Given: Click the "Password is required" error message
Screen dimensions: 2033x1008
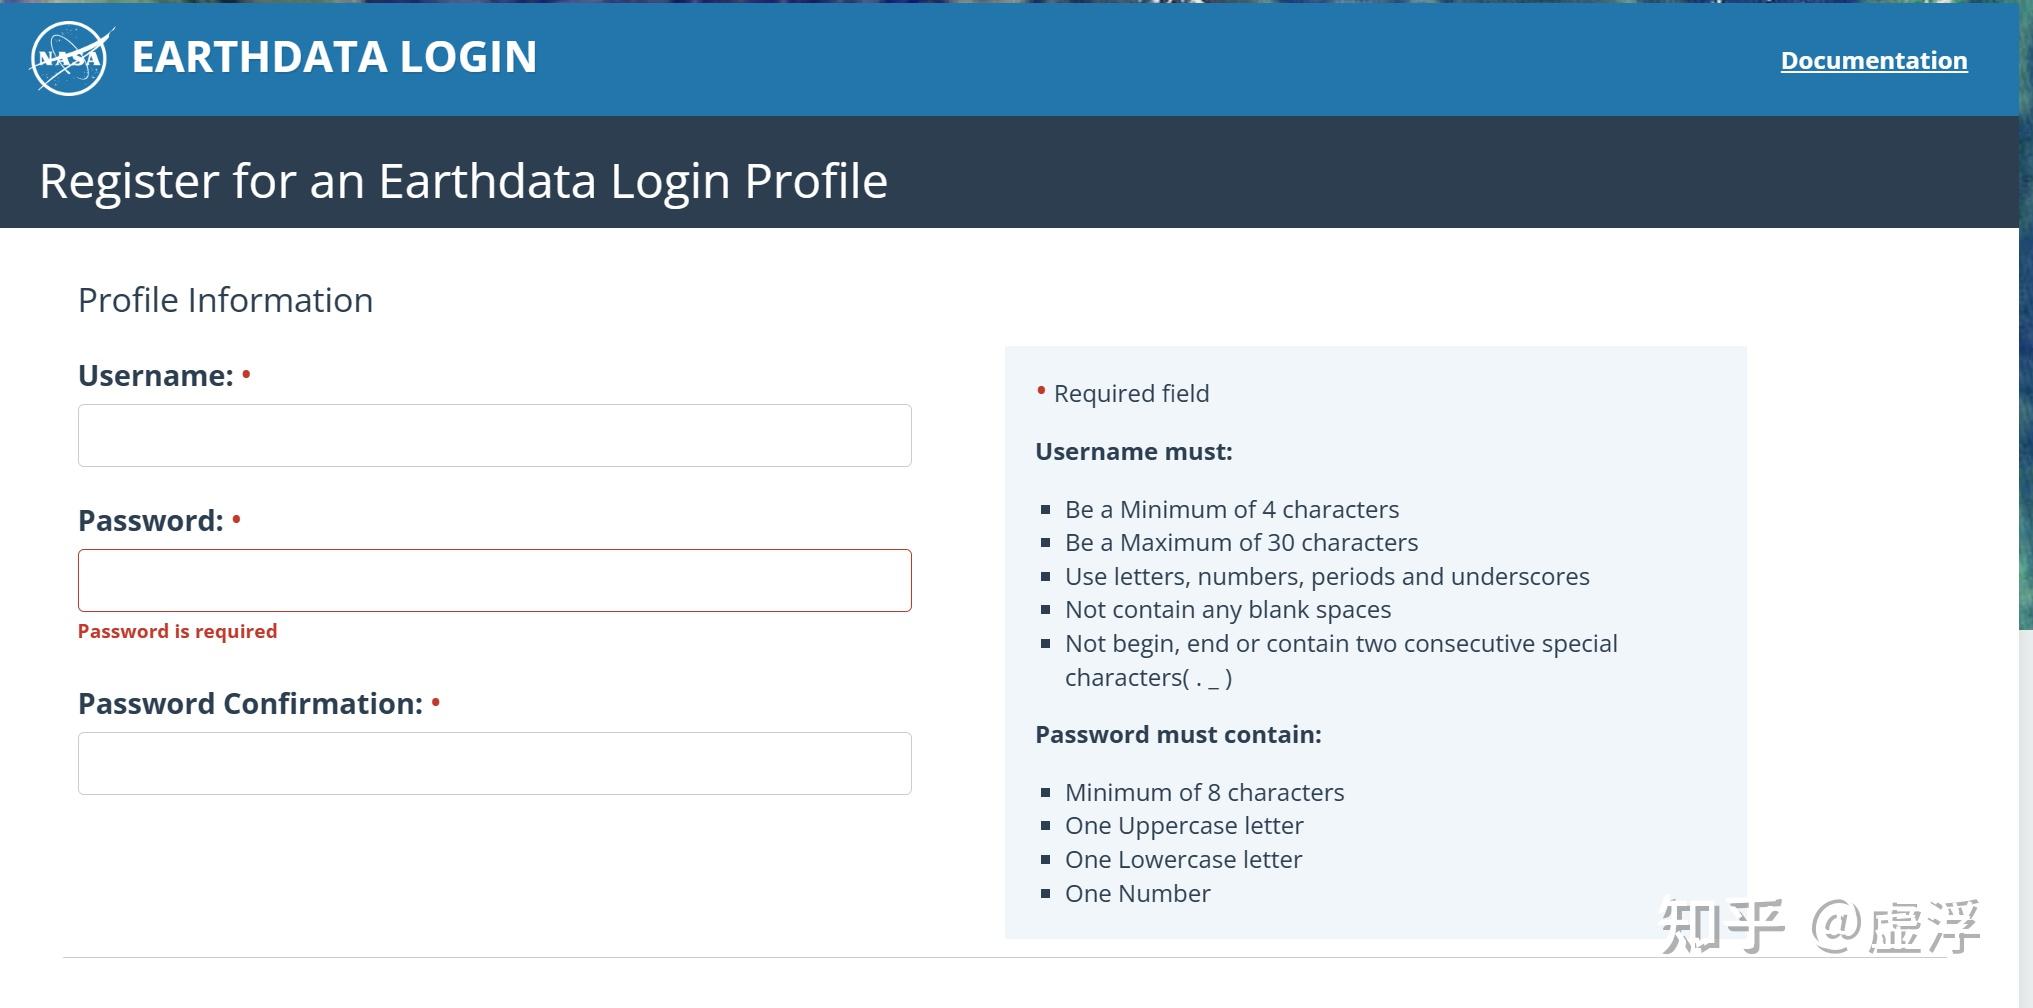Looking at the screenshot, I should 177,632.
